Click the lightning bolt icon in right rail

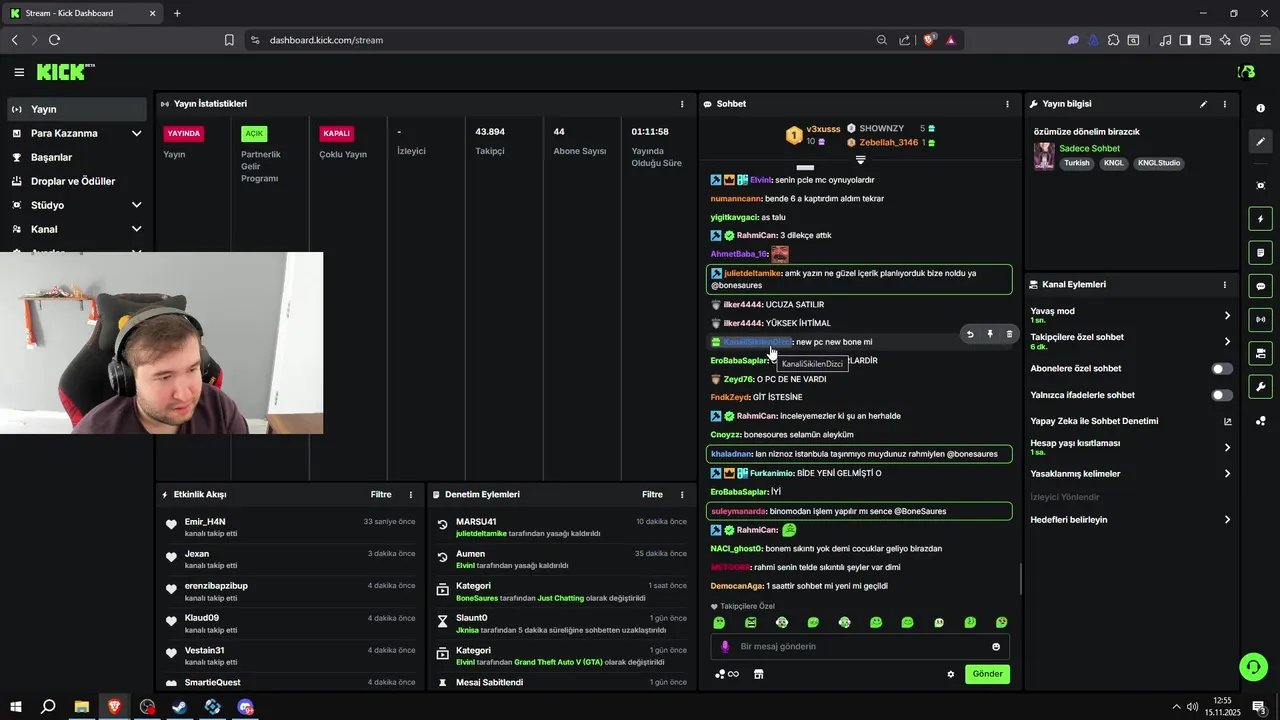pyautogui.click(x=1260, y=219)
